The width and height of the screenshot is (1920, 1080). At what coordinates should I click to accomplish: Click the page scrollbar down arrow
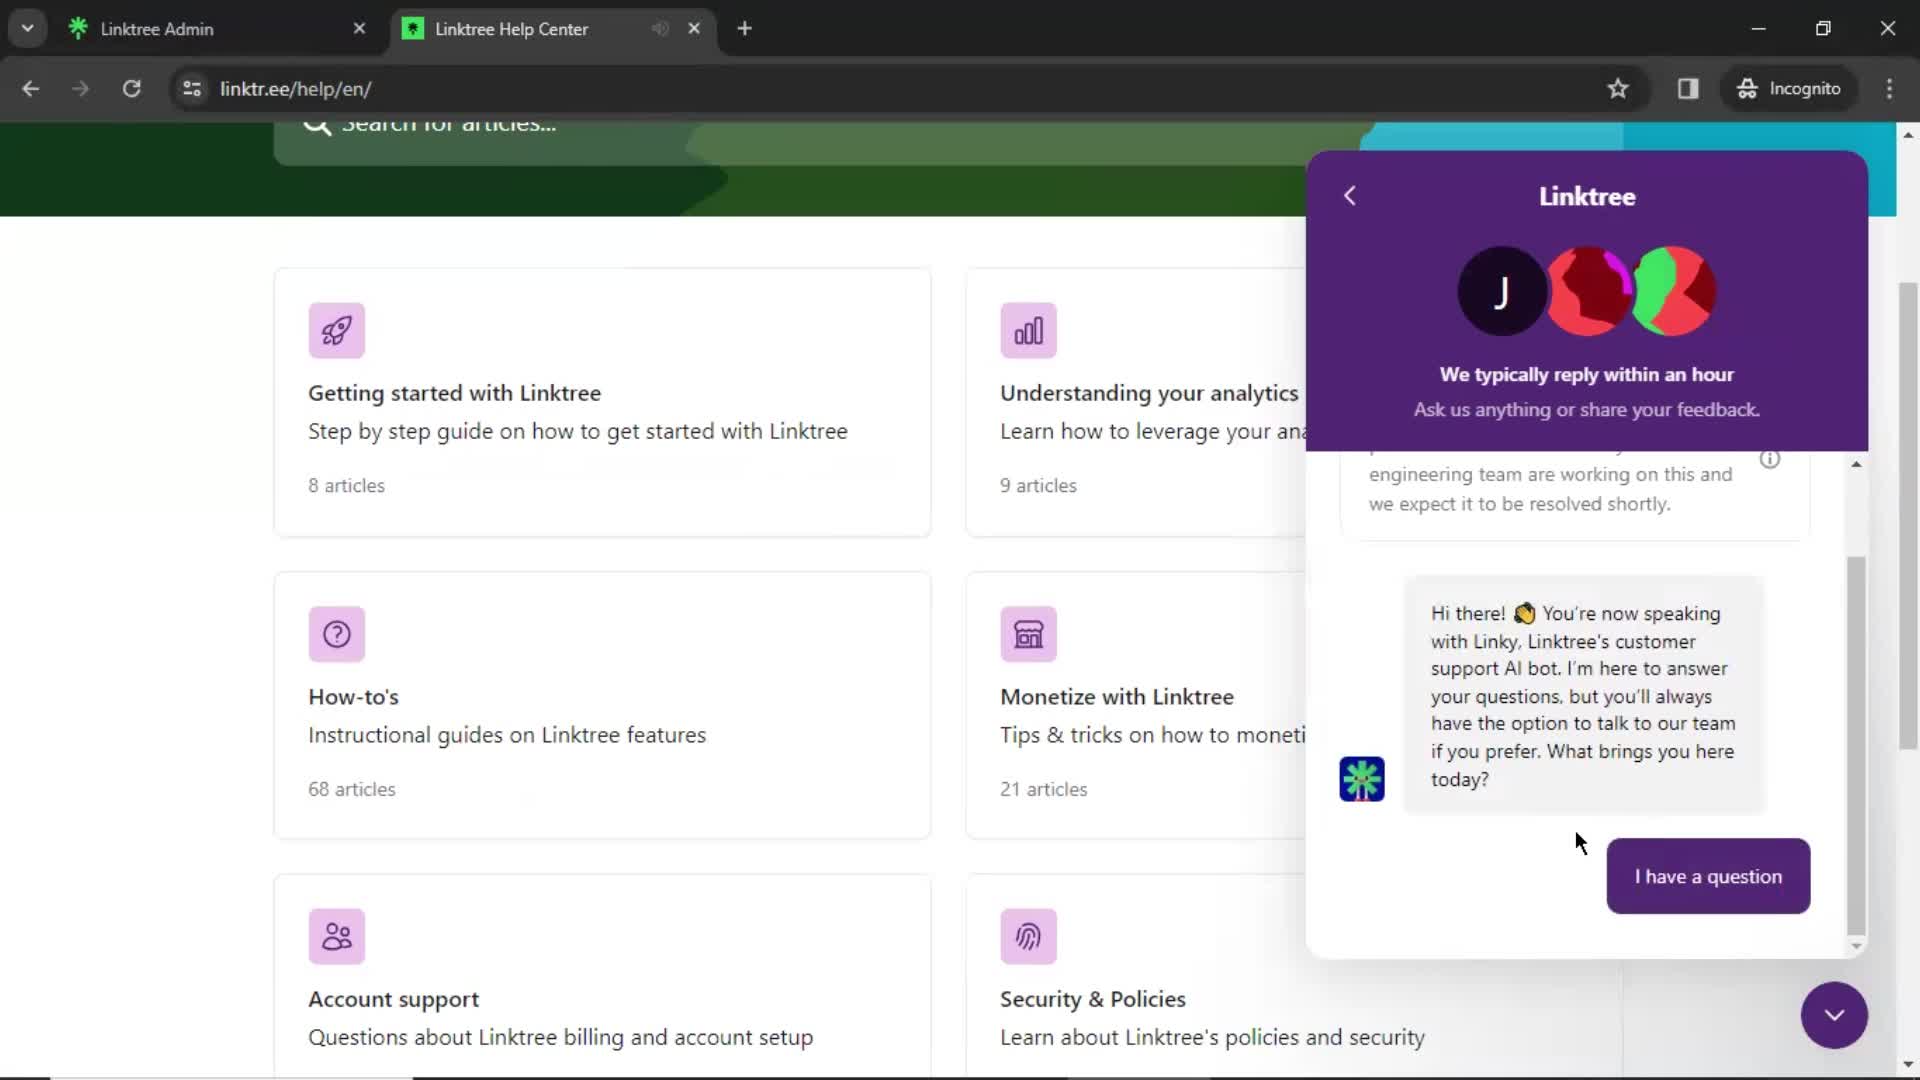(1908, 1065)
